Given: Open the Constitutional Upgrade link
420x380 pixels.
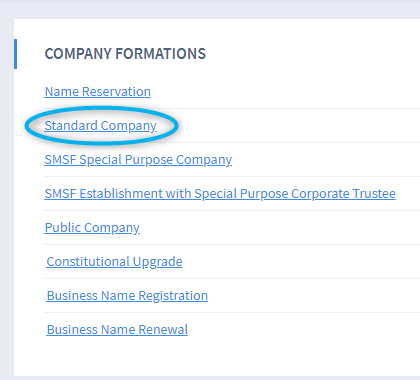Looking at the screenshot, I should click(x=114, y=262).
